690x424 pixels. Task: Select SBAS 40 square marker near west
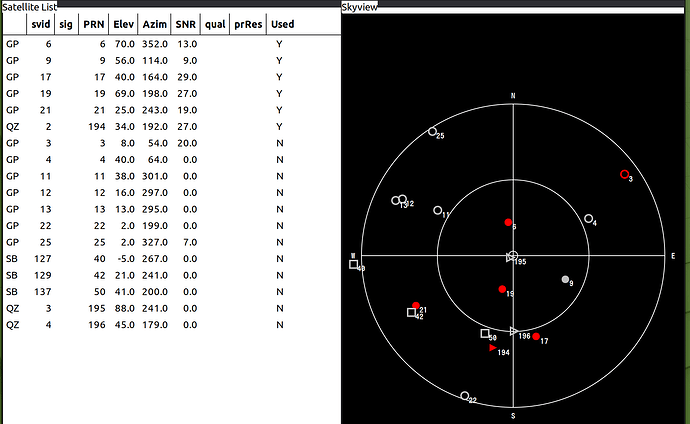tap(353, 264)
